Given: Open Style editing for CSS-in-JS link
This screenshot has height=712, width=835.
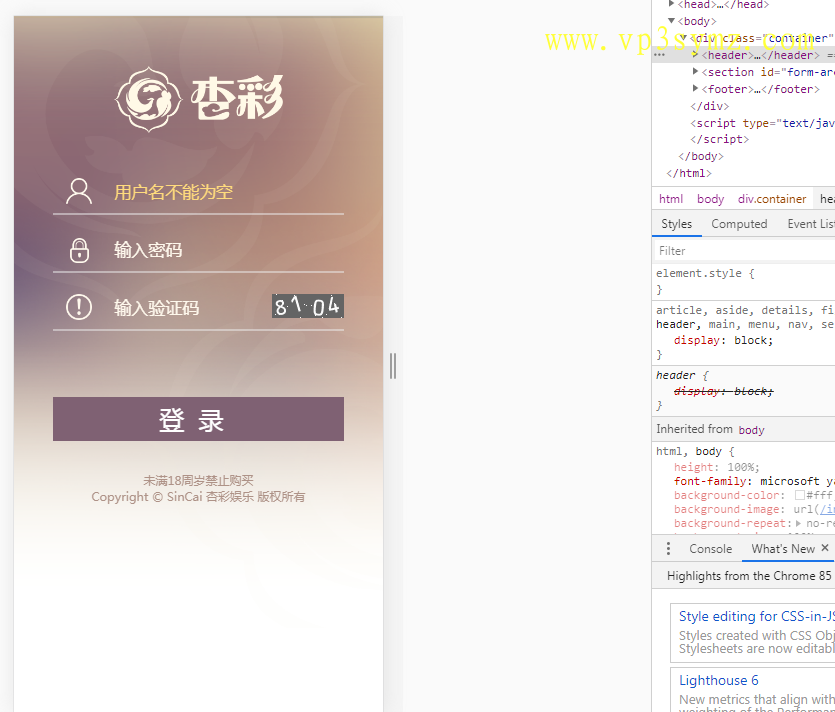Looking at the screenshot, I should click(757, 616).
